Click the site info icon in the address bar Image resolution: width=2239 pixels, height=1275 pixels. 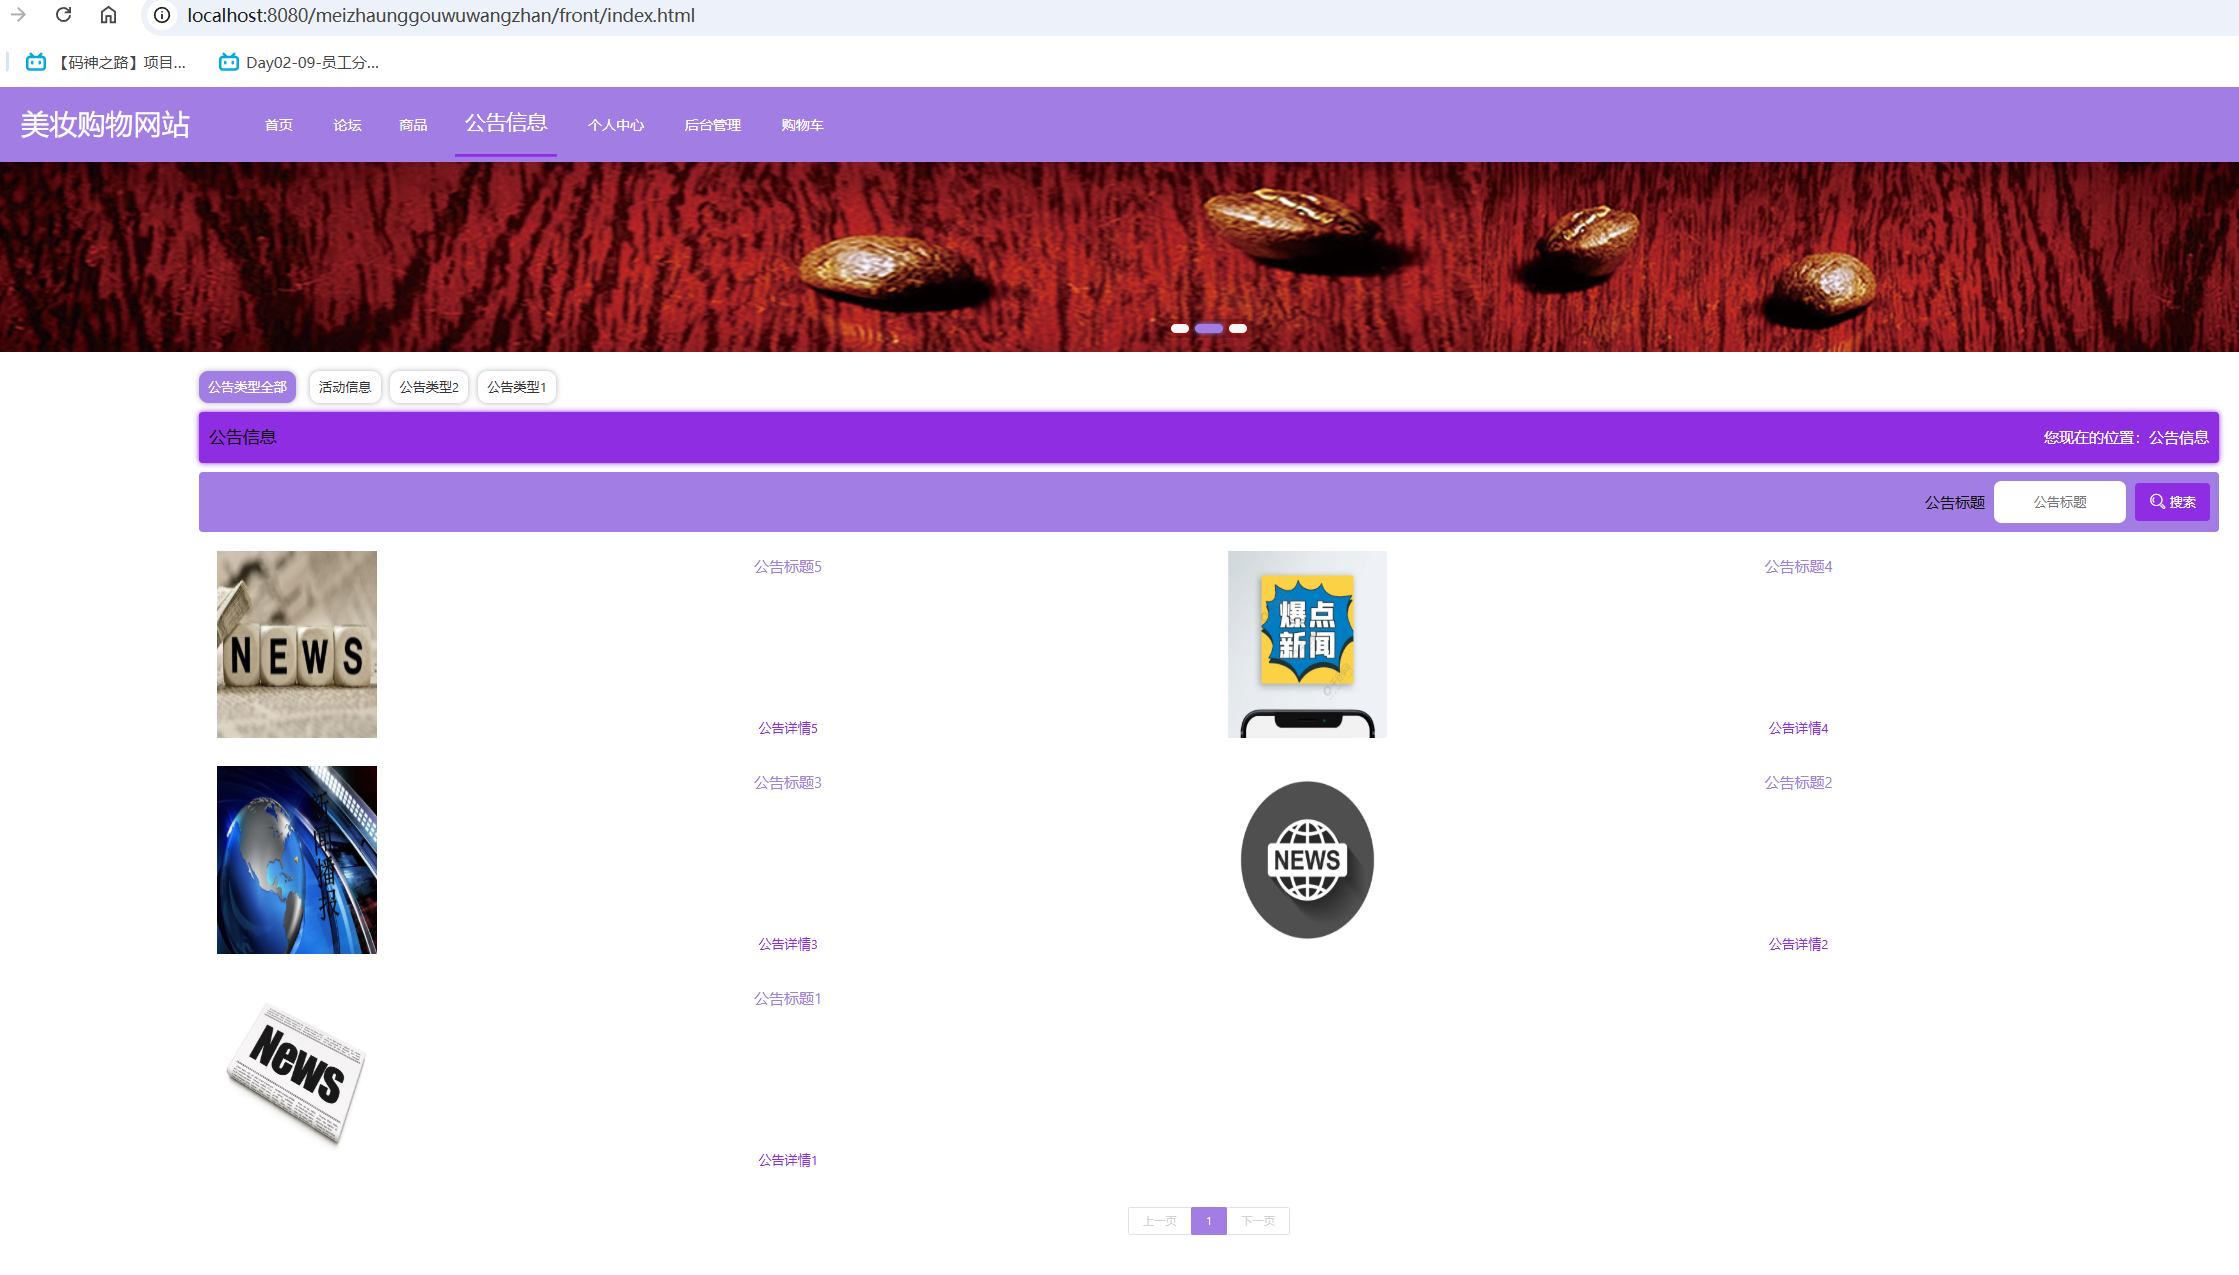tap(162, 15)
